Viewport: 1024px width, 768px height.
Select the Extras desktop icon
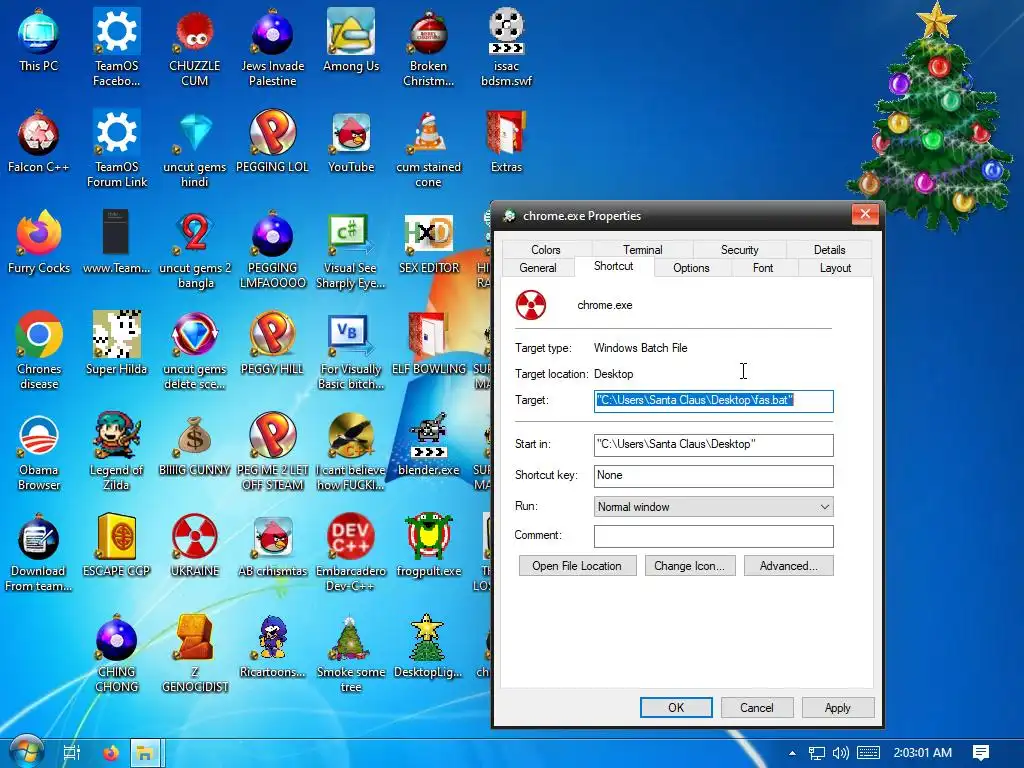tap(506, 142)
